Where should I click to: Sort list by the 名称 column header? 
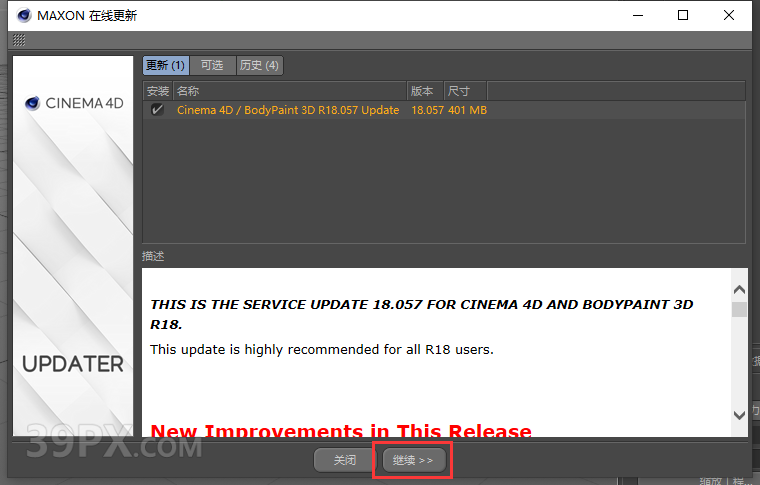[290, 91]
